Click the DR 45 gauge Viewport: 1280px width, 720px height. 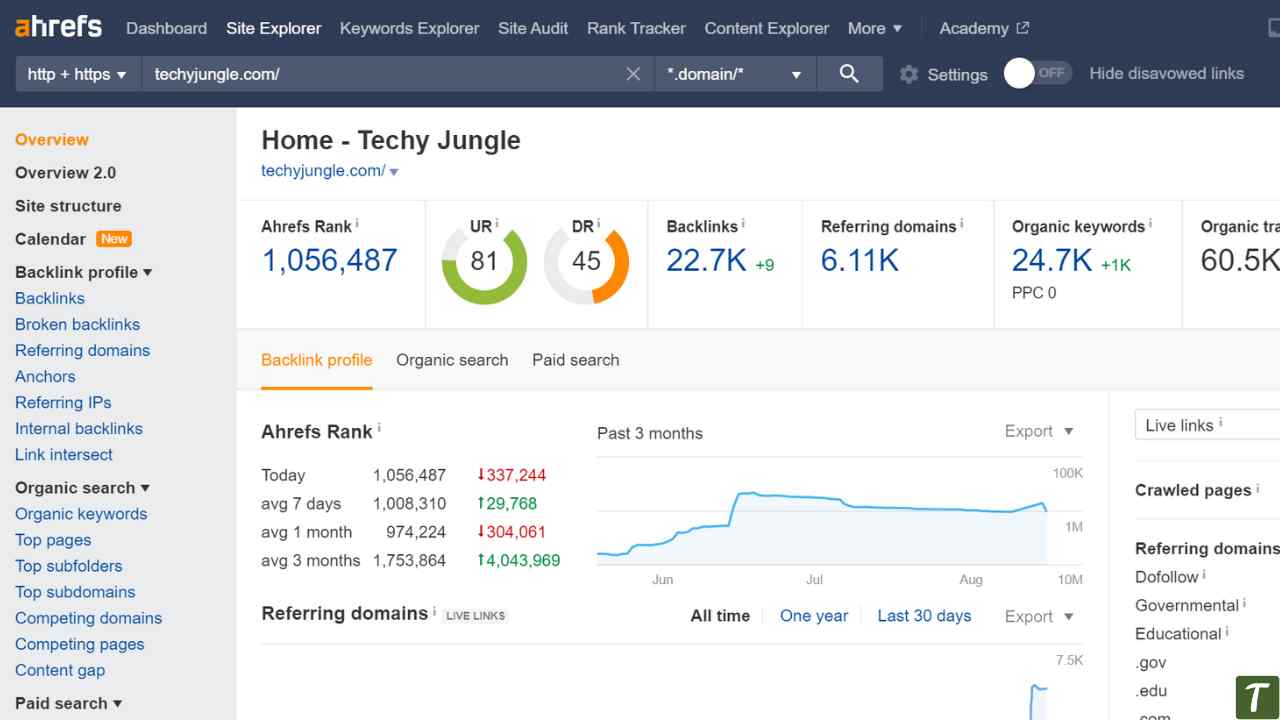pos(586,262)
